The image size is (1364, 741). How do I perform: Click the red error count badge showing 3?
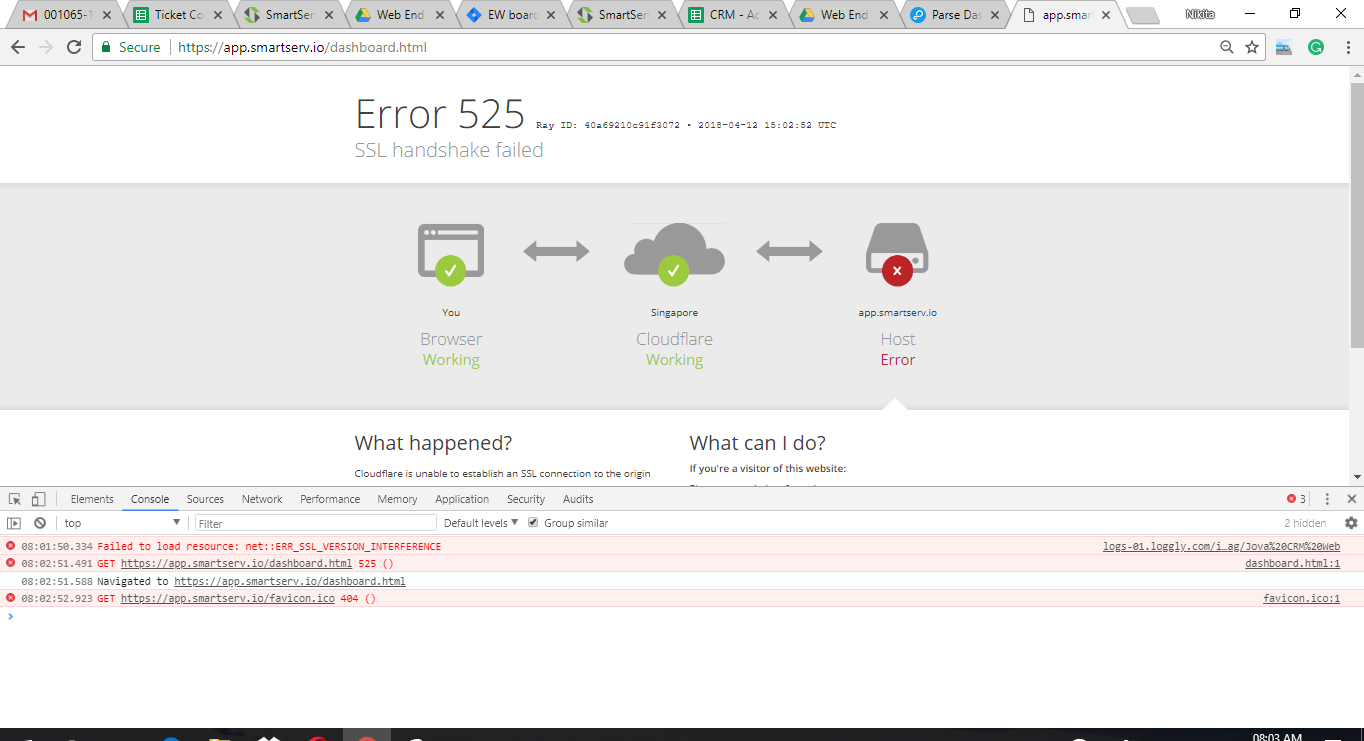pos(1296,499)
